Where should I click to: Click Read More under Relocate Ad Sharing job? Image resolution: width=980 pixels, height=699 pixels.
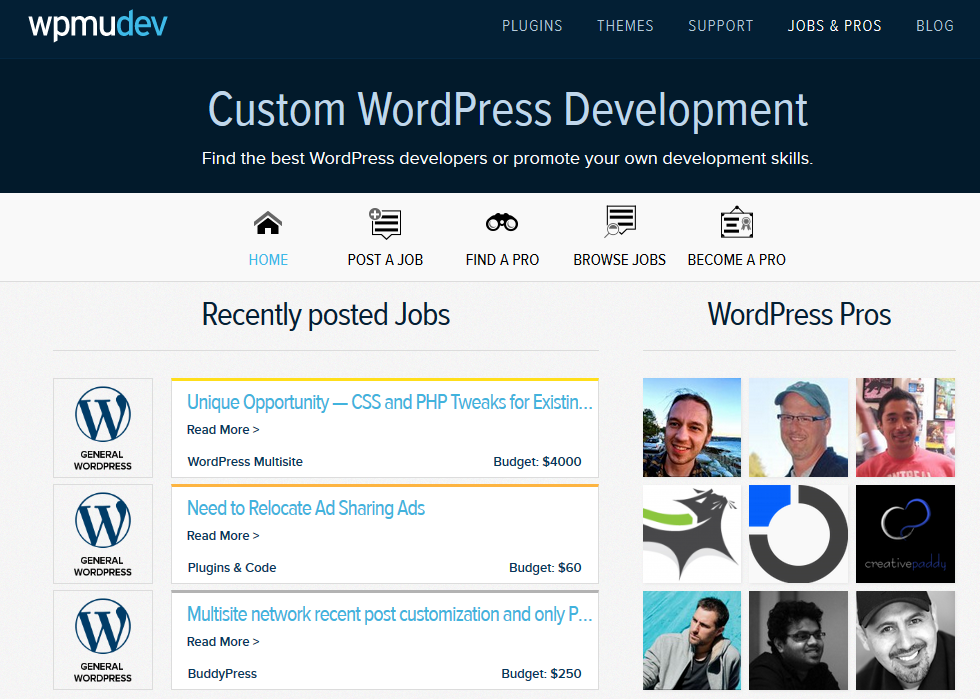click(x=222, y=536)
